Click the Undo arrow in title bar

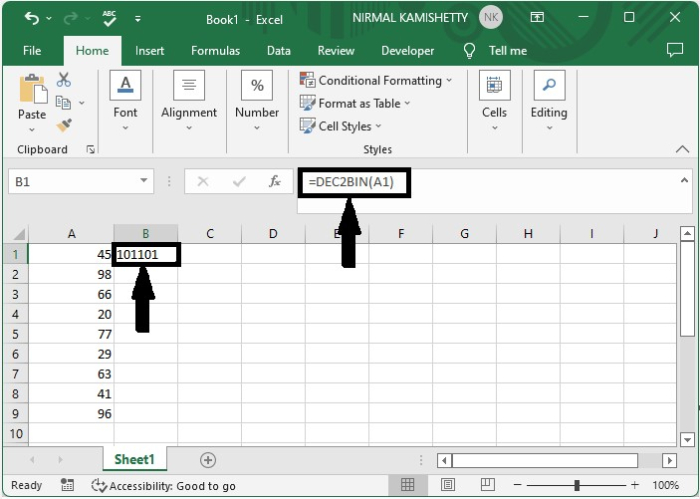pyautogui.click(x=32, y=18)
